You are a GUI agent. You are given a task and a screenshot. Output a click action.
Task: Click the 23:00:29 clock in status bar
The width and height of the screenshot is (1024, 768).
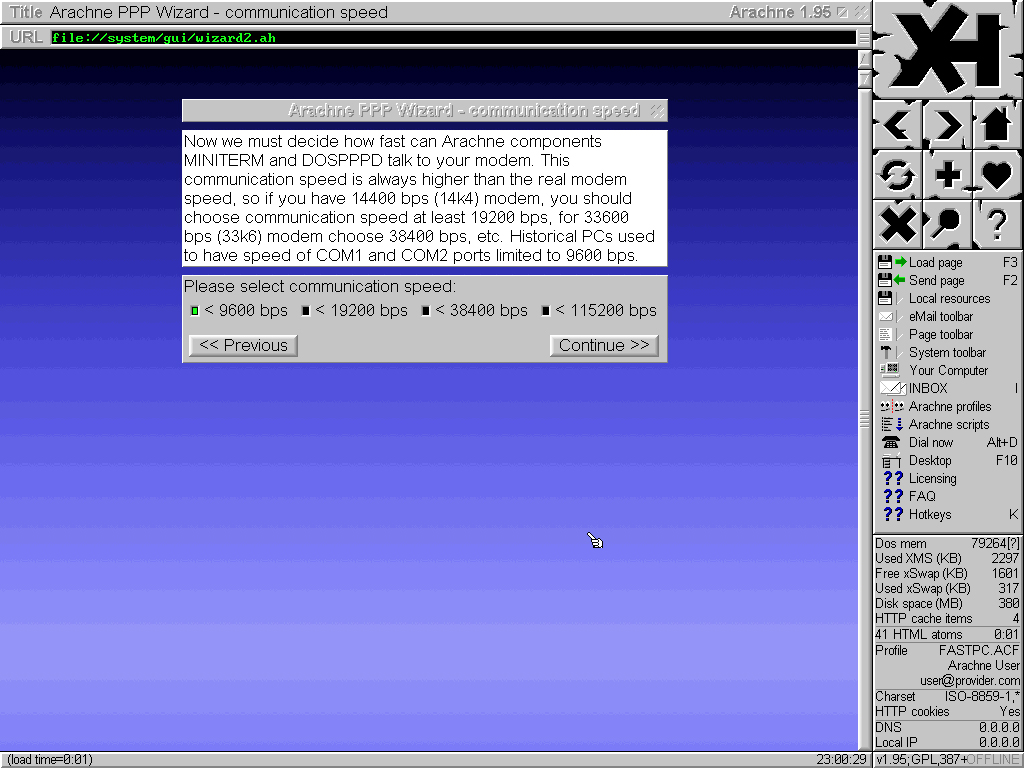point(841,760)
